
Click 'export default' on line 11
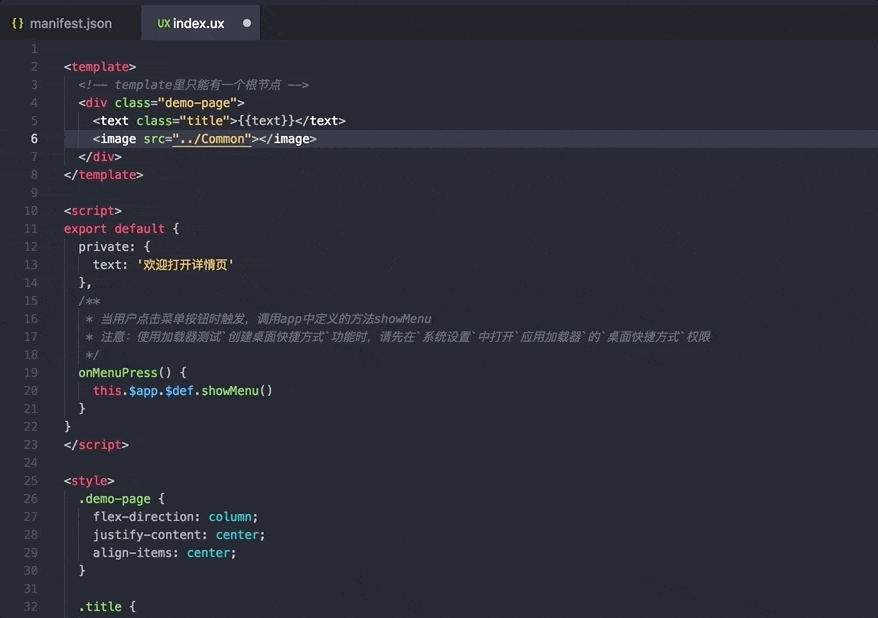pos(114,229)
